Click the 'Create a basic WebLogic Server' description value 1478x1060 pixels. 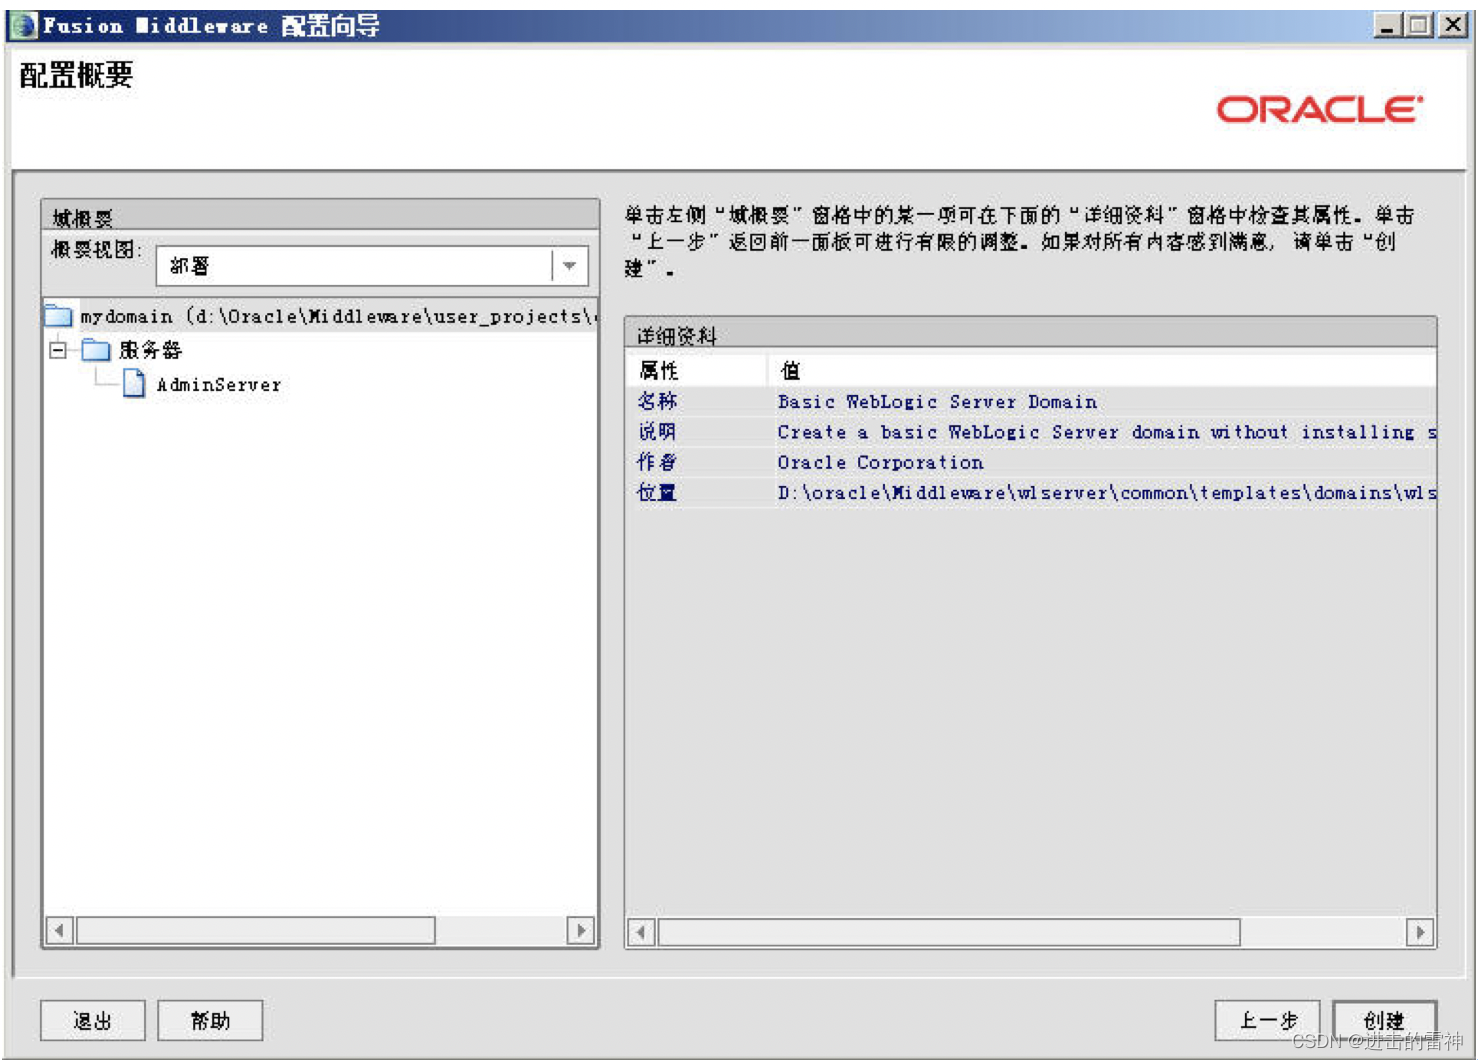click(1107, 432)
